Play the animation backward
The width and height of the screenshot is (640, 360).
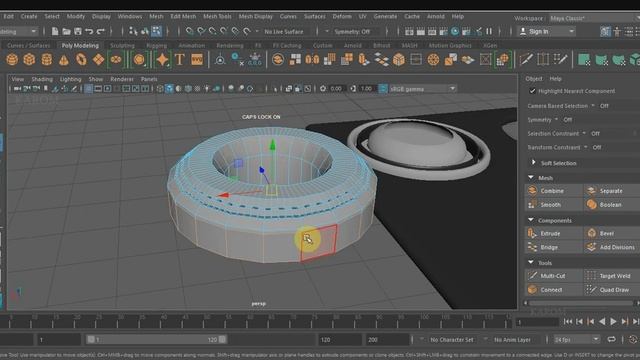602,322
